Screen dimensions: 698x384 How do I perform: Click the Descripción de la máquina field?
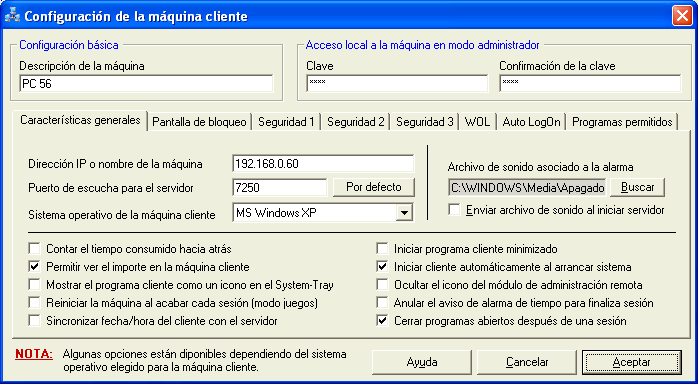[146, 84]
